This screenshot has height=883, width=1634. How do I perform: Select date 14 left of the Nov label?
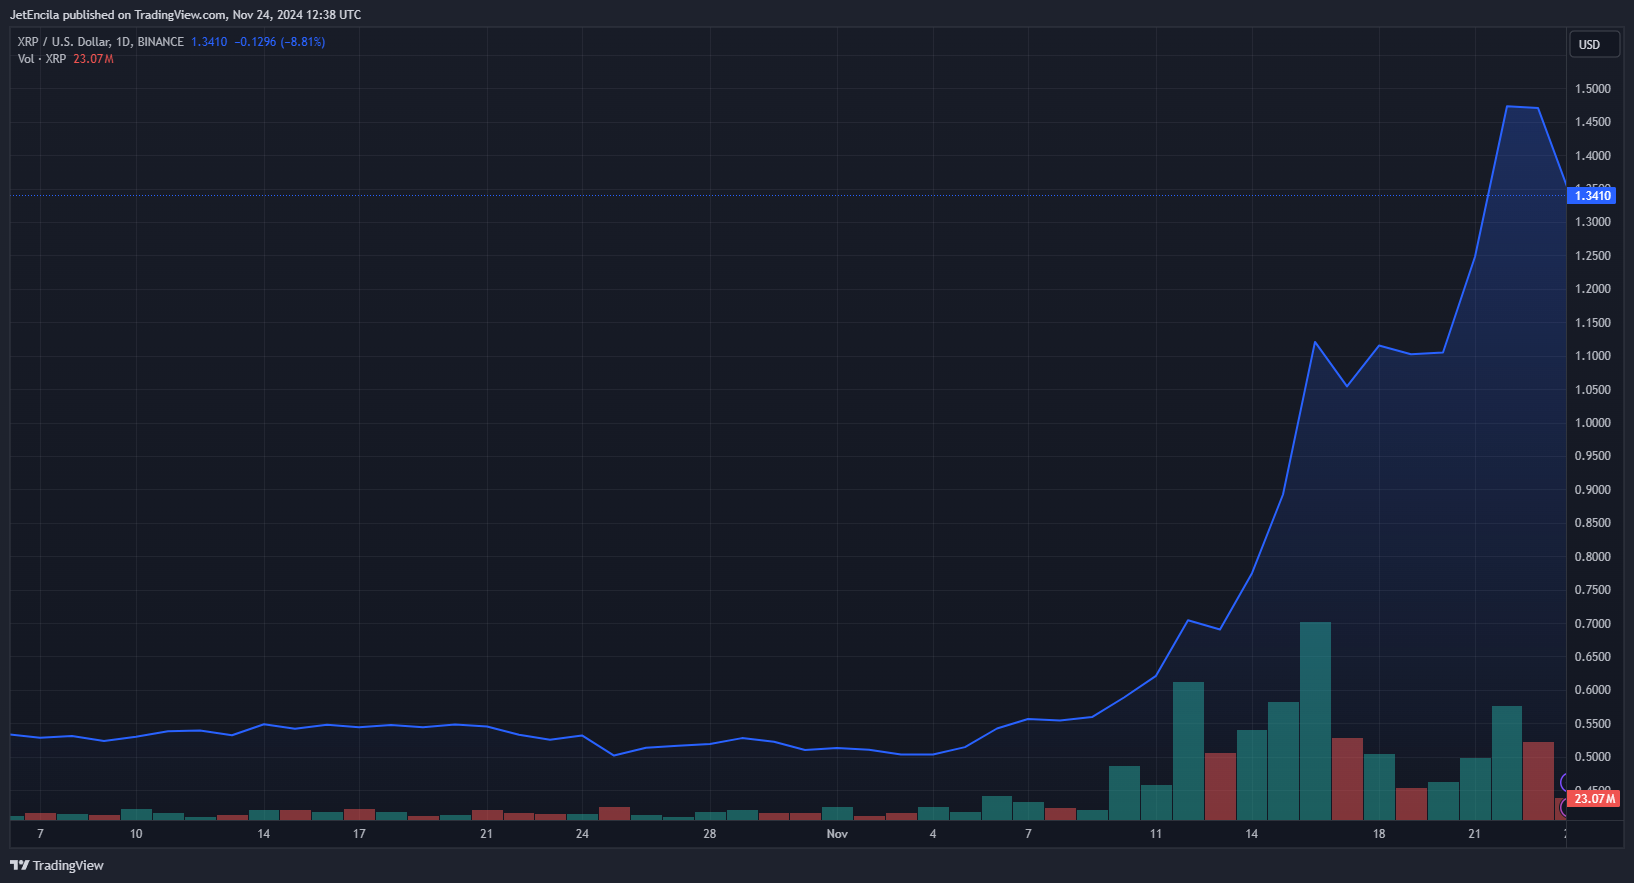(264, 834)
